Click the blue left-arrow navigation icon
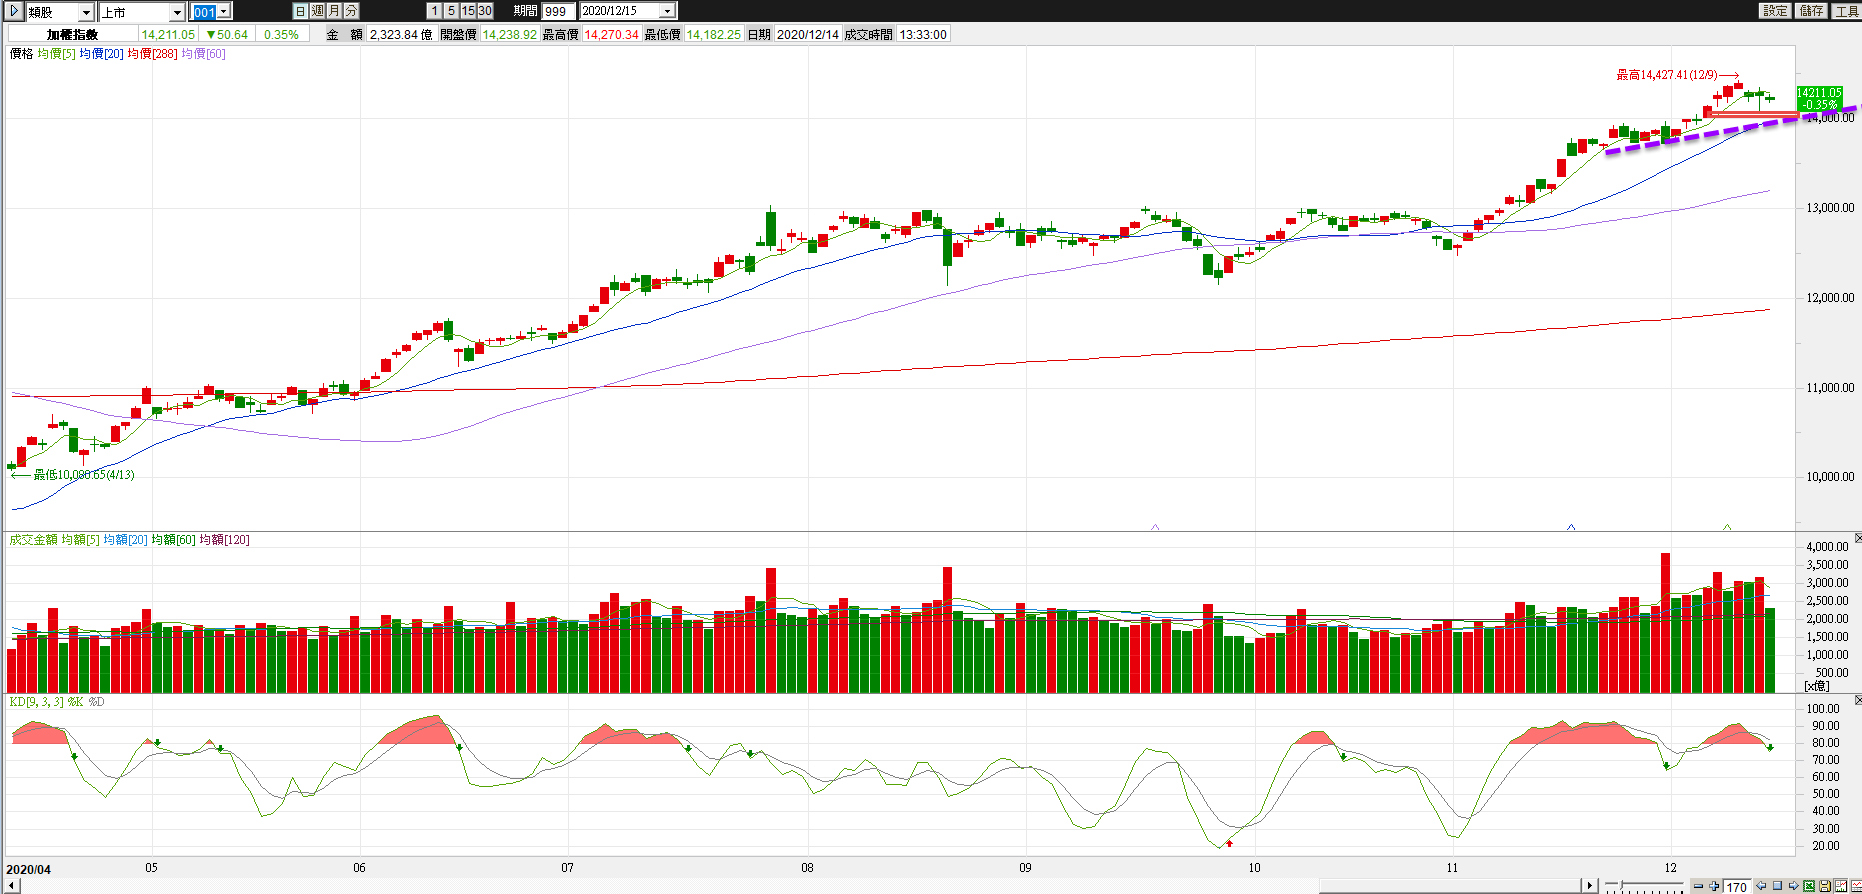1862x894 pixels. point(1761,886)
